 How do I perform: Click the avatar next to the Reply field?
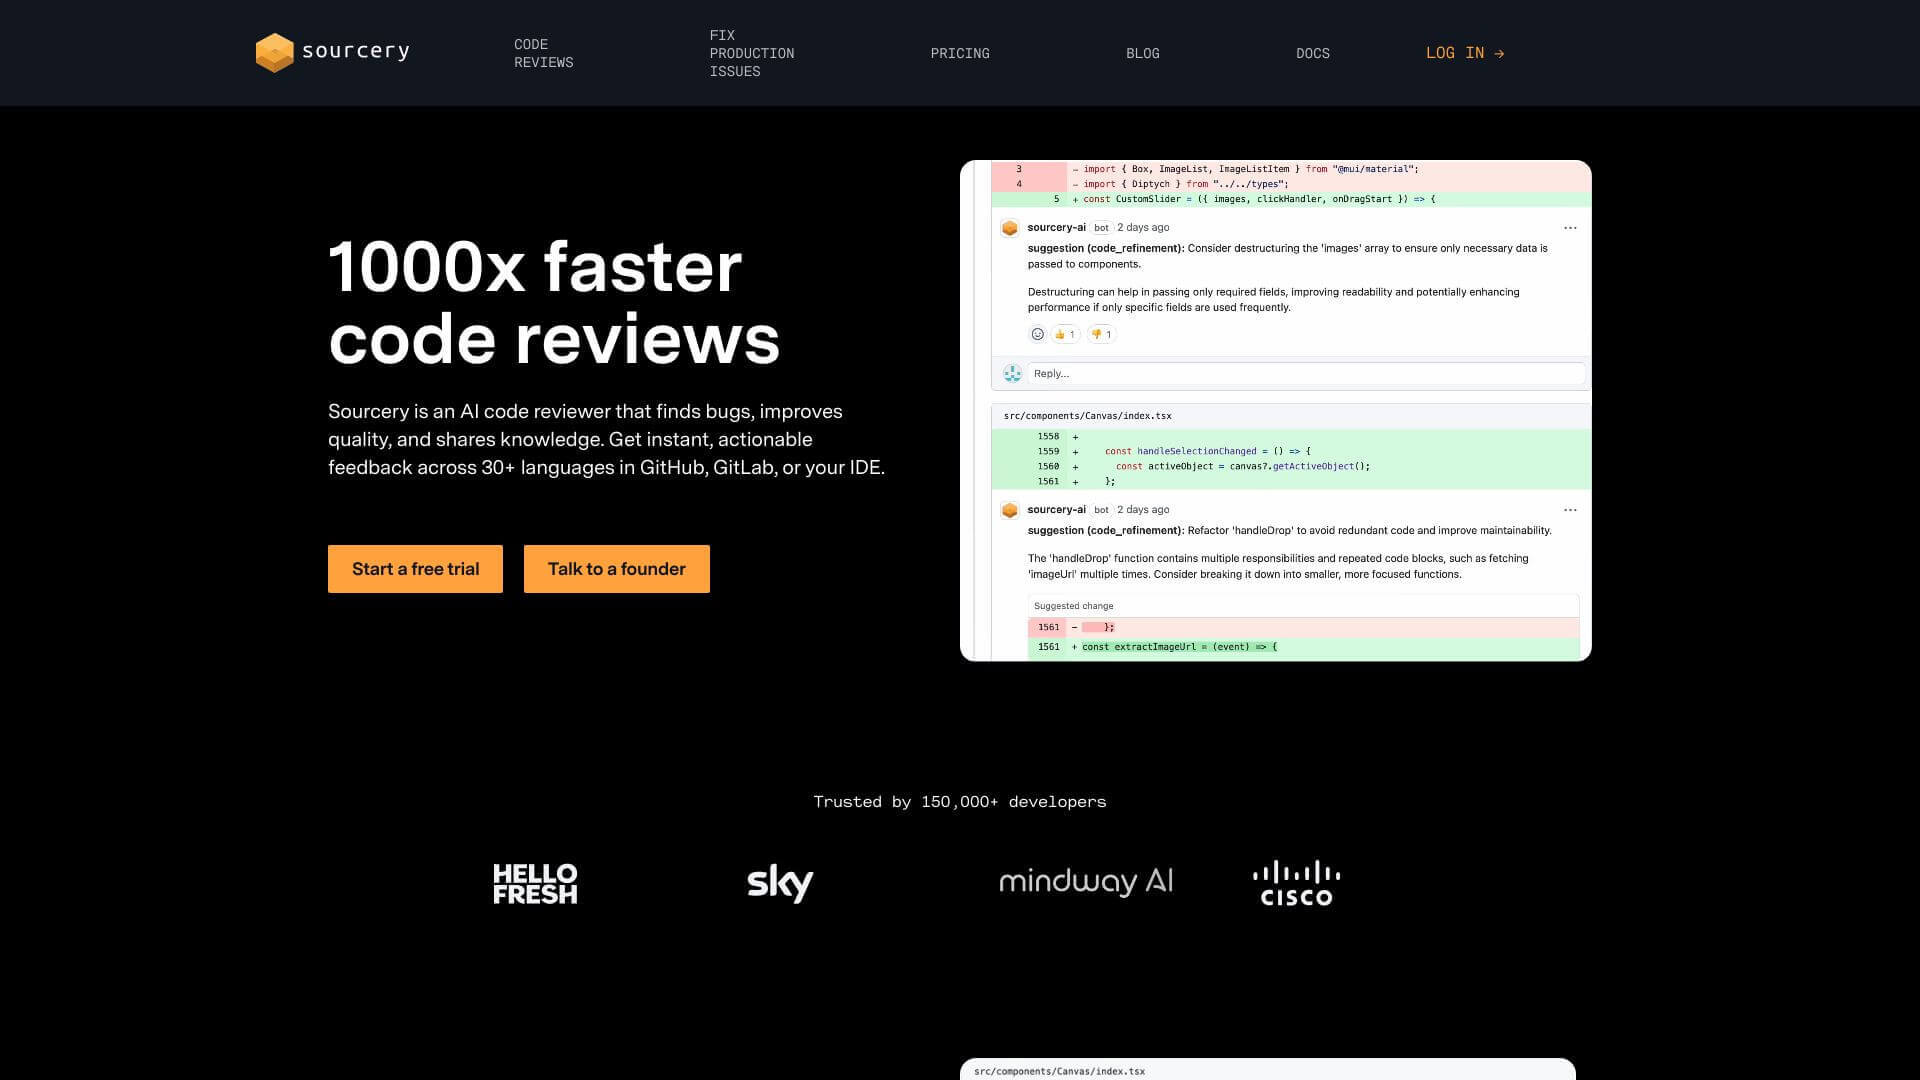pos(1013,373)
